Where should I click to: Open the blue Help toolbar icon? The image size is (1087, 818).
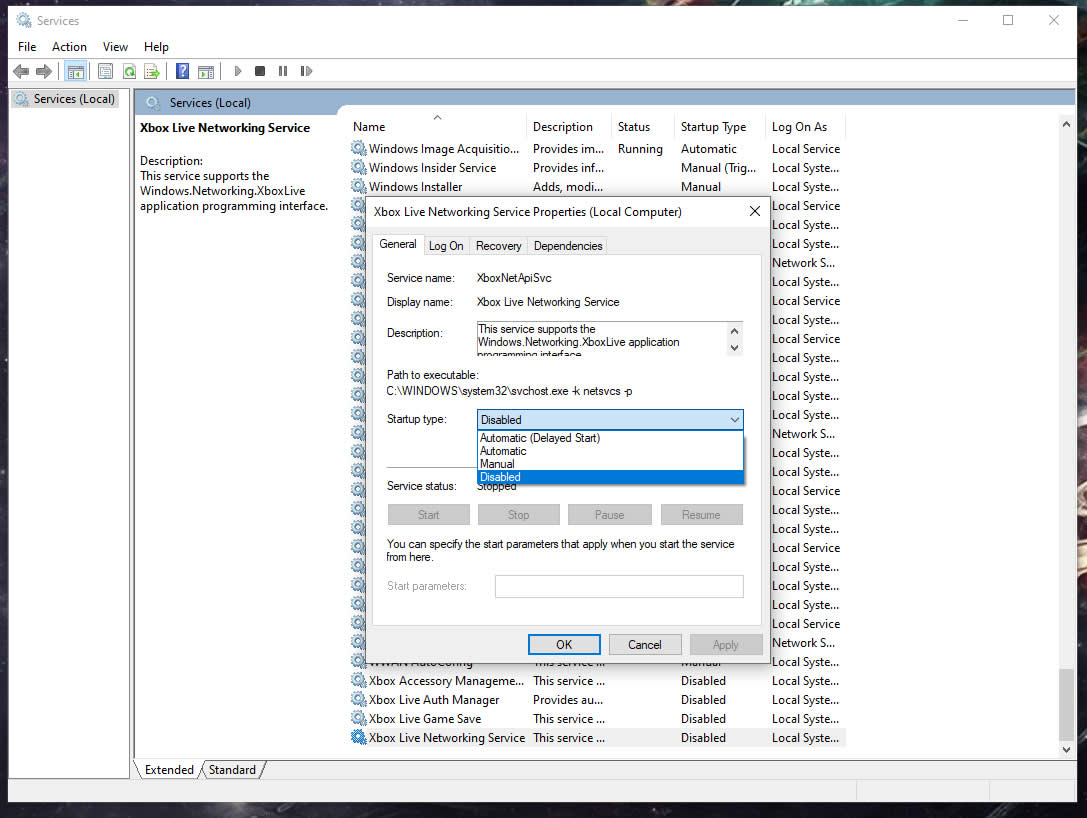182,71
